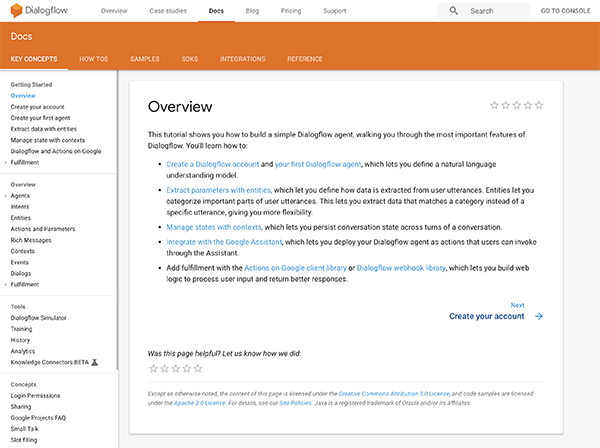Open Entities in sidebar
The height and width of the screenshot is (448, 600).
pyautogui.click(x=21, y=218)
